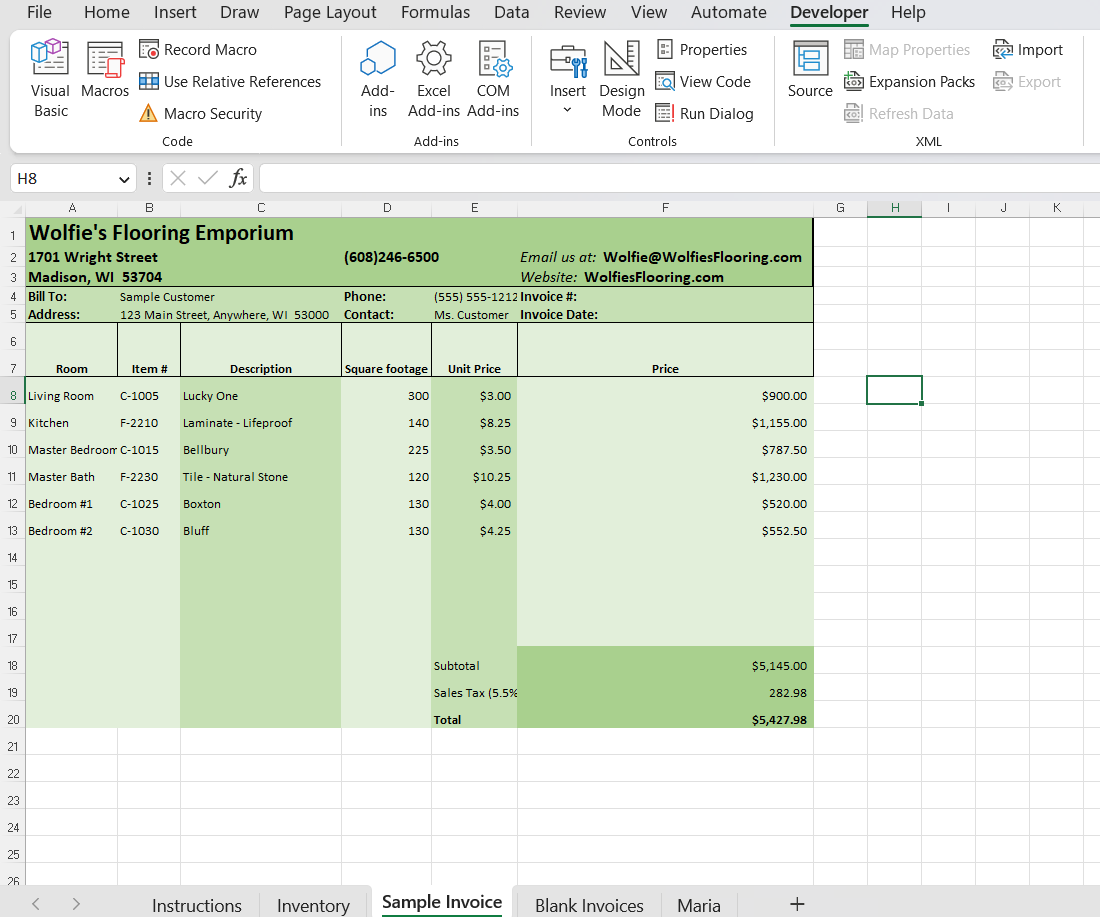Switch to the Automate tab
The height and width of the screenshot is (917, 1100).
[x=728, y=13]
